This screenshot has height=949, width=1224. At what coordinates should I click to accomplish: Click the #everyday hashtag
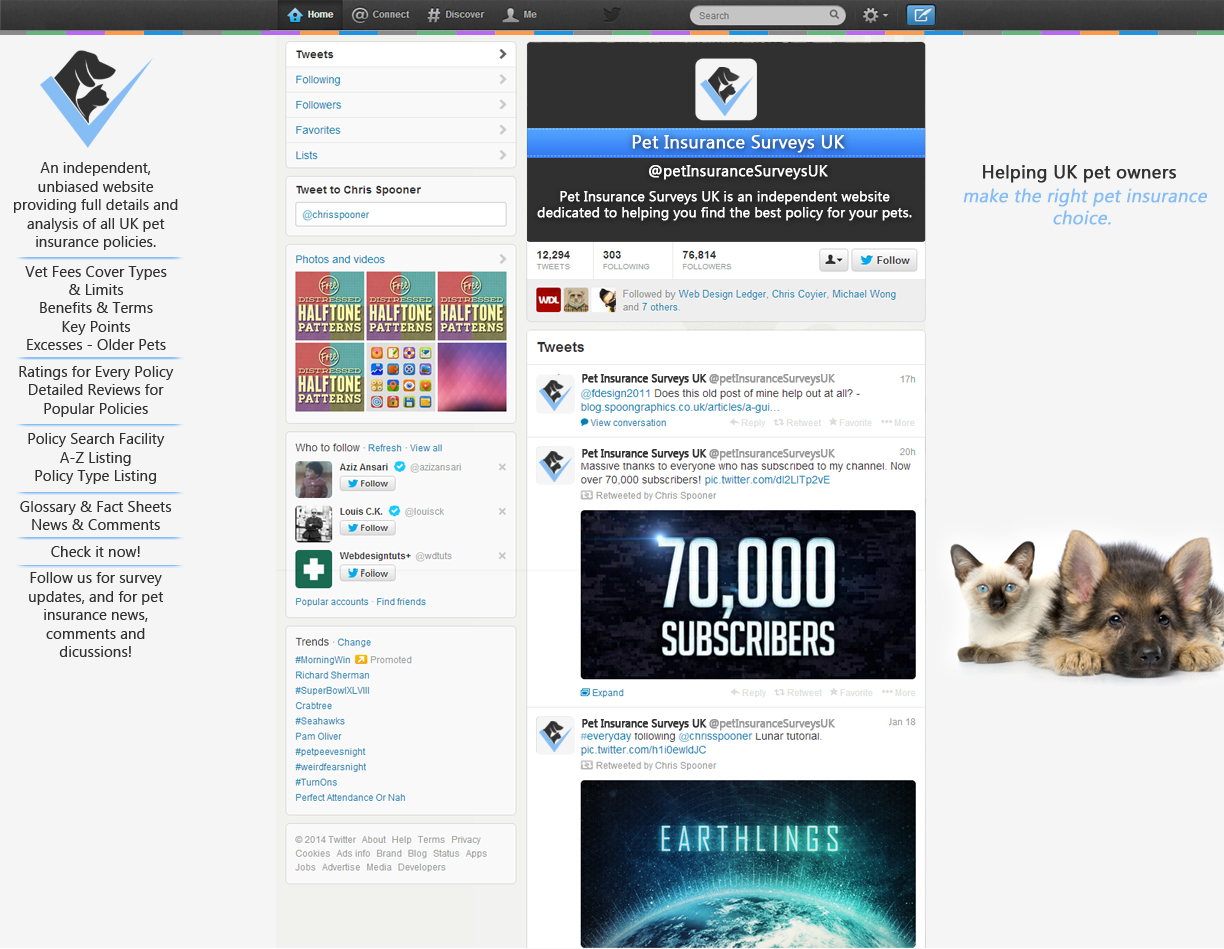click(x=605, y=736)
